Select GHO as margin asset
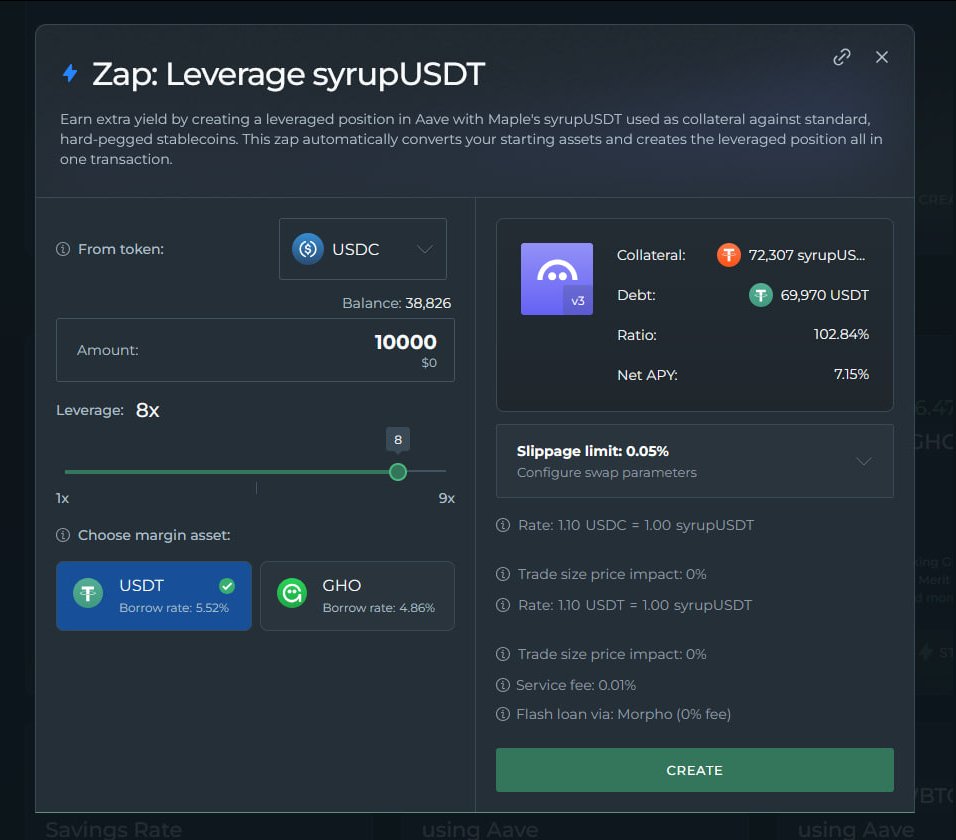Viewport: 956px width, 840px height. (357, 595)
